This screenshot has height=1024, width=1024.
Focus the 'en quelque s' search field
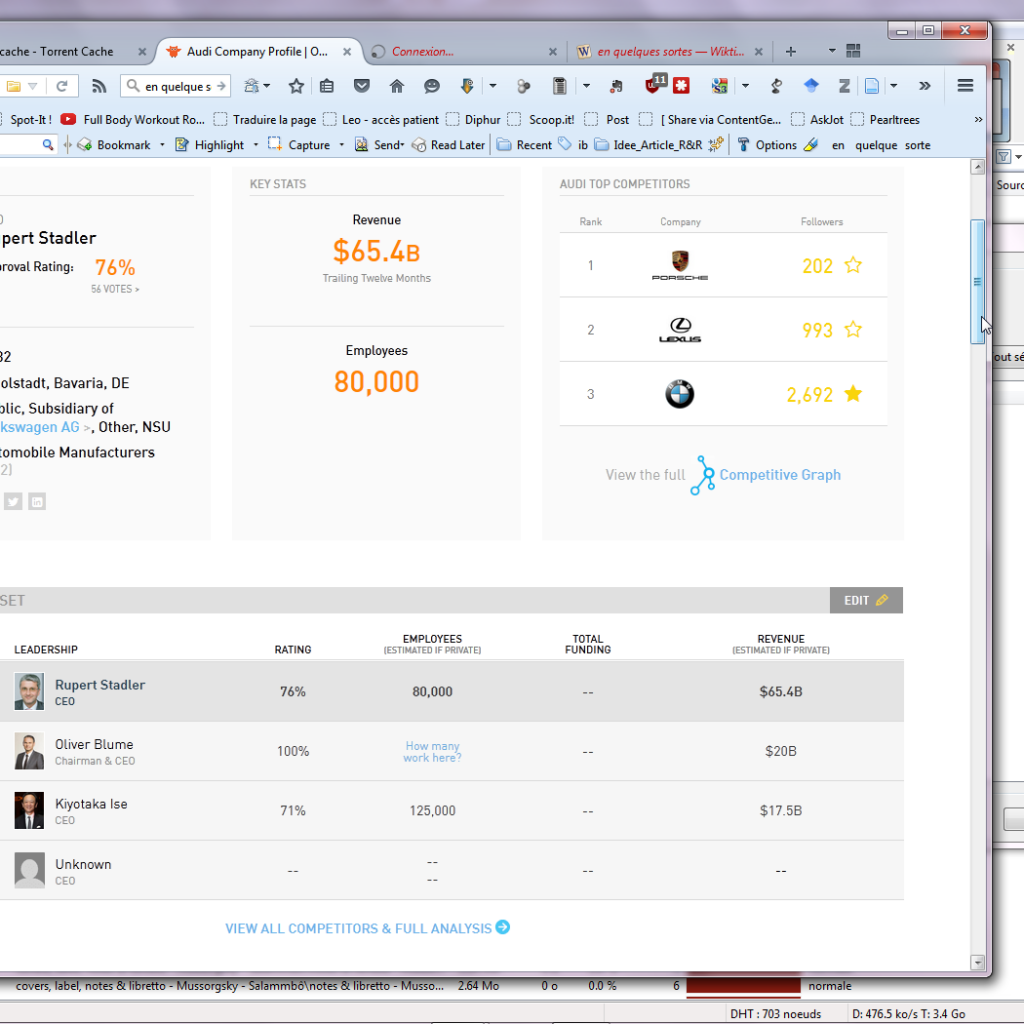177,86
